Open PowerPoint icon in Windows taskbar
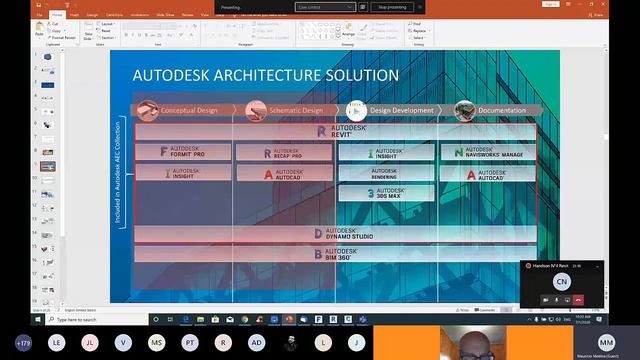Screen dimensions: 640x360 [289, 320]
